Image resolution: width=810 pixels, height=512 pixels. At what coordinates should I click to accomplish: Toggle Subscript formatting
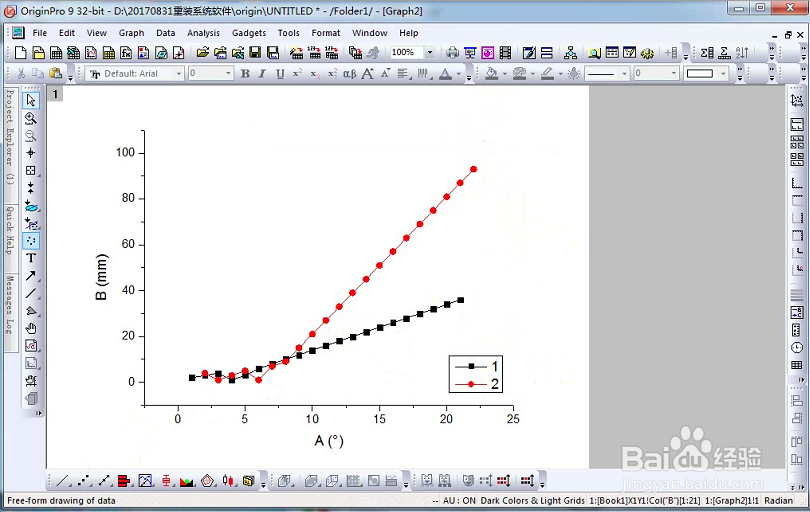(x=315, y=74)
